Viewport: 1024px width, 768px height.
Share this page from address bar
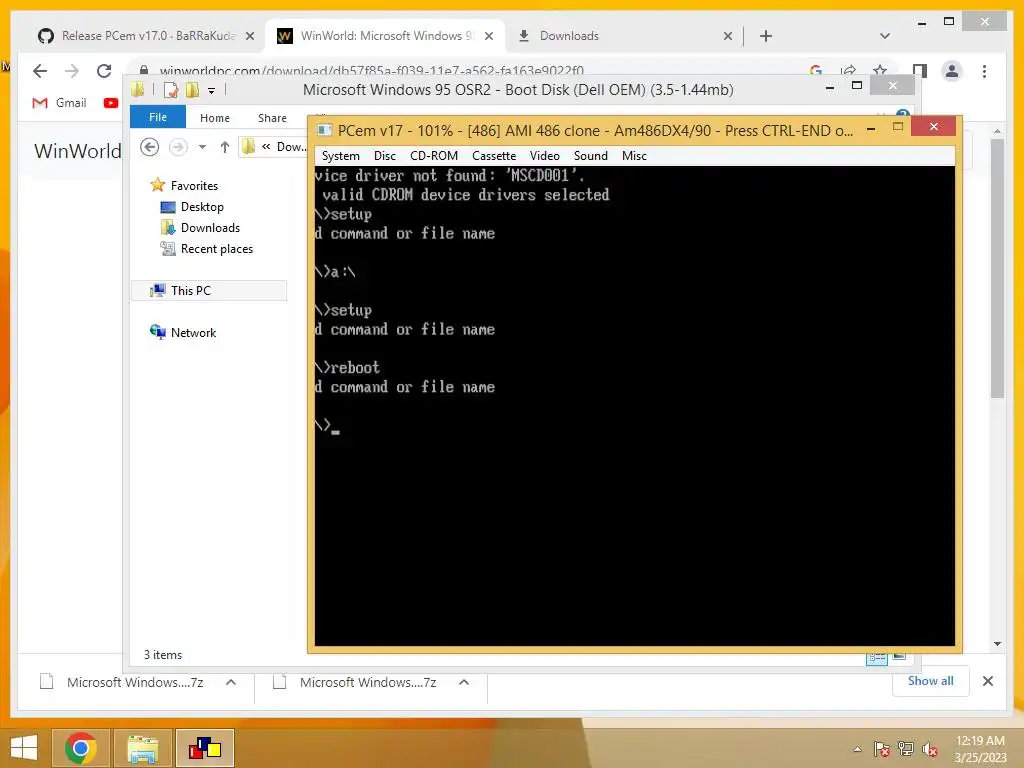coord(848,70)
